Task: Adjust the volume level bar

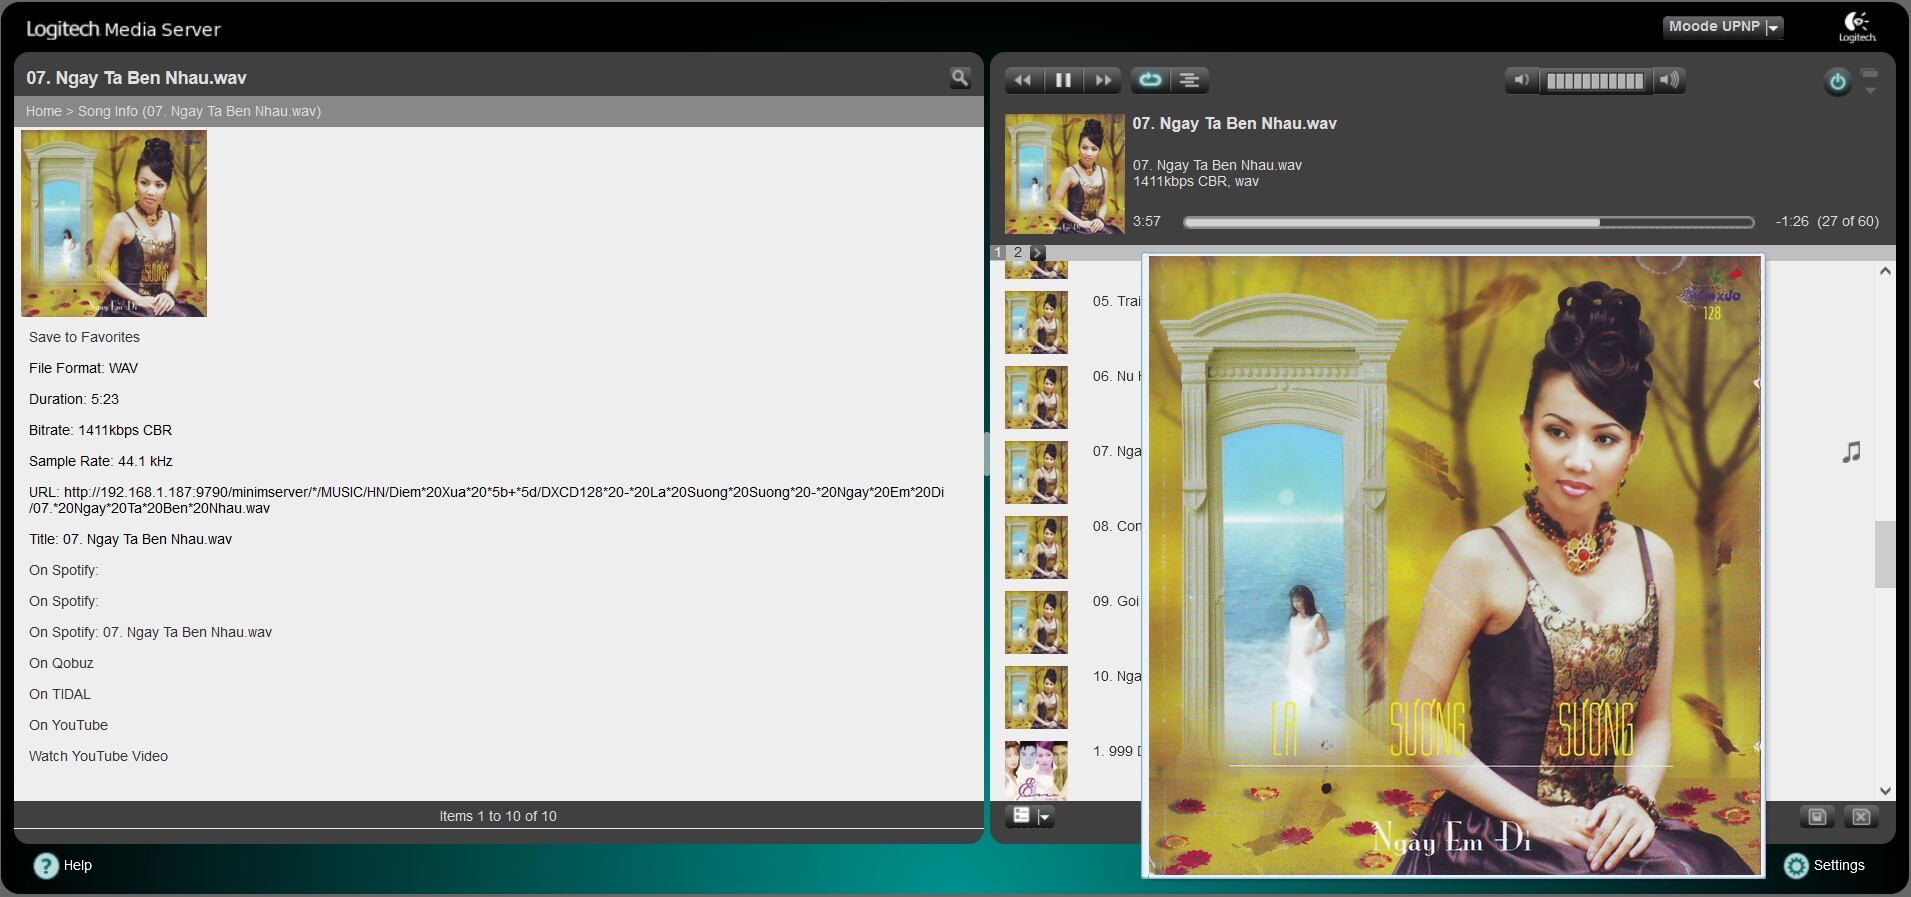Action: click(x=1595, y=81)
